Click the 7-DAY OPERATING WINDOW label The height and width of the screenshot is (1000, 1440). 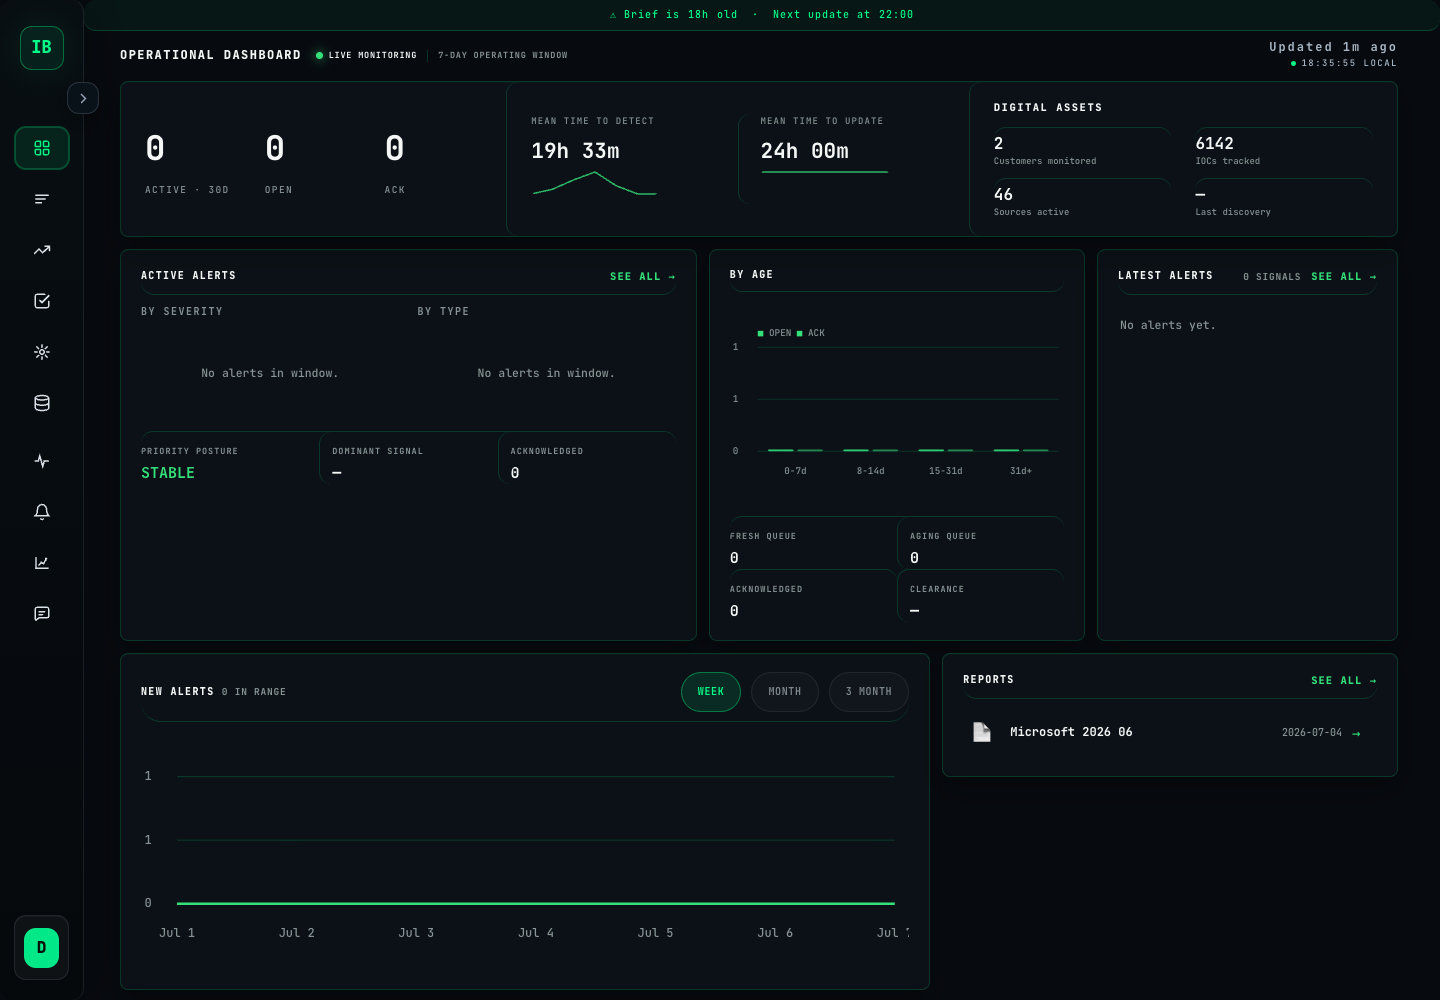pyautogui.click(x=503, y=56)
